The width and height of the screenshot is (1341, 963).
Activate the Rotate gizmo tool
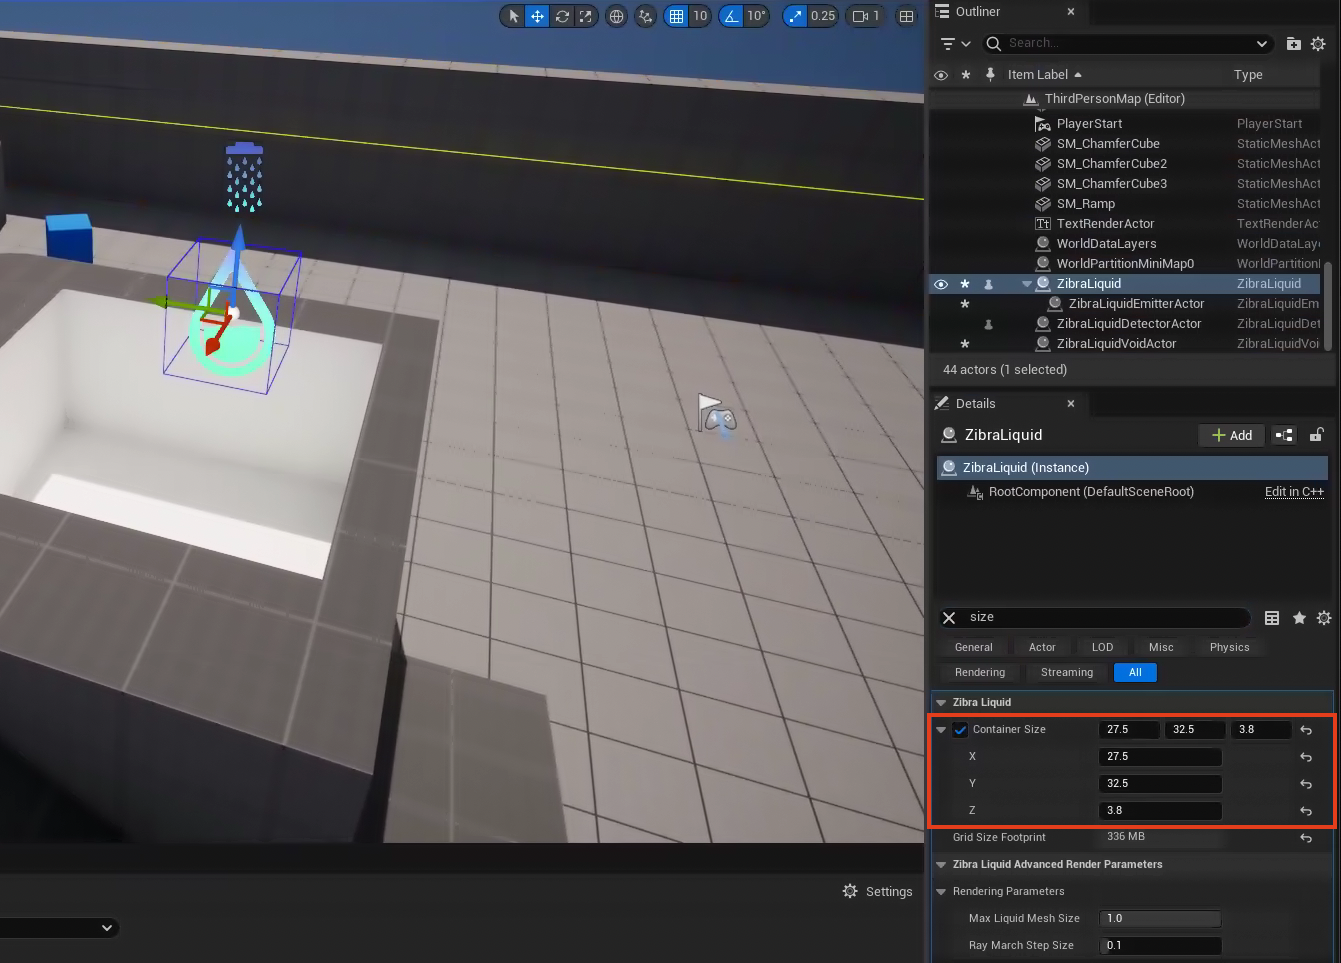pos(562,16)
